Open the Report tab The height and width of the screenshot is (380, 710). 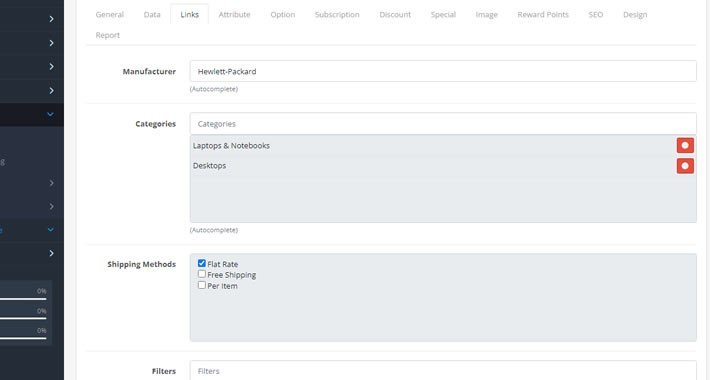108,35
